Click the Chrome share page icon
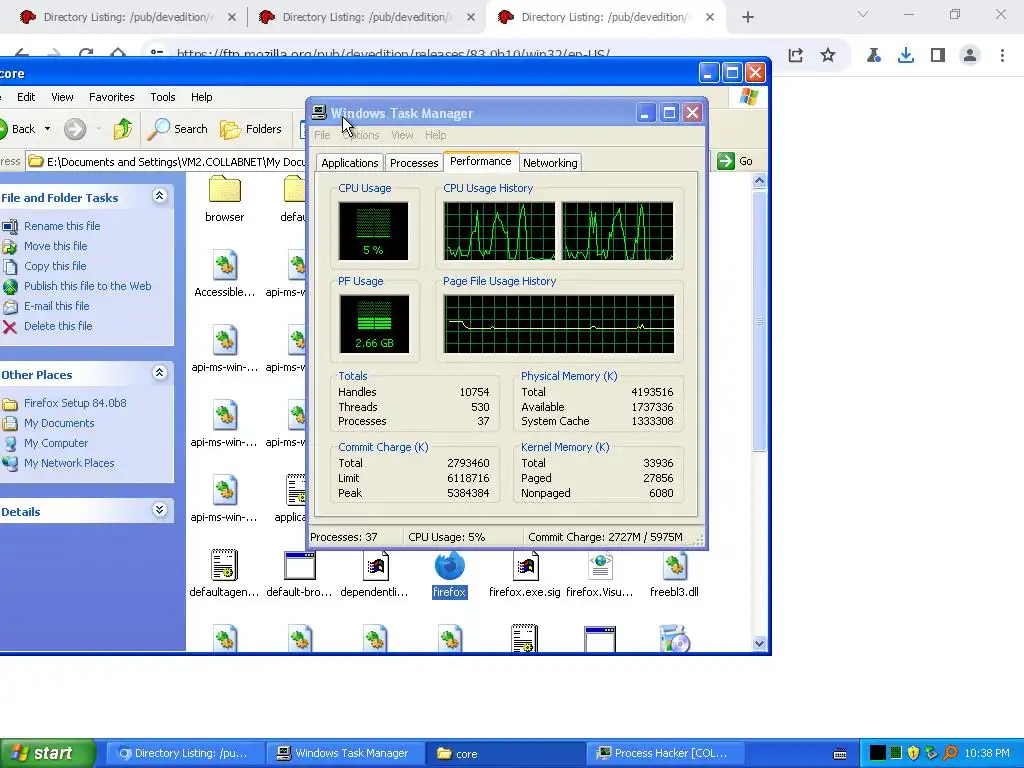 pos(795,56)
